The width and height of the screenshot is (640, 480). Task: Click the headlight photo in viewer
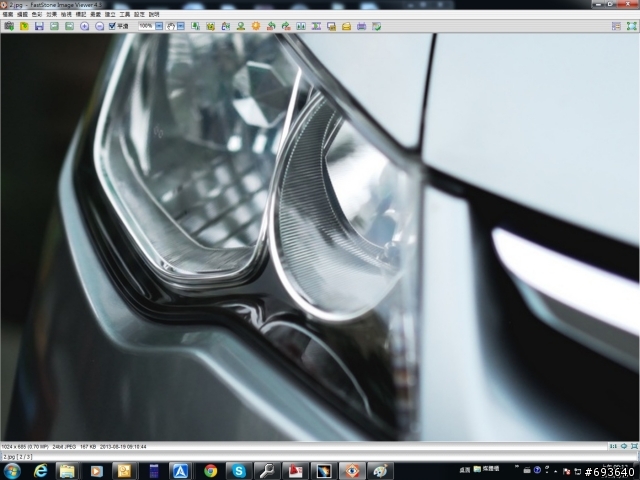pos(320,235)
